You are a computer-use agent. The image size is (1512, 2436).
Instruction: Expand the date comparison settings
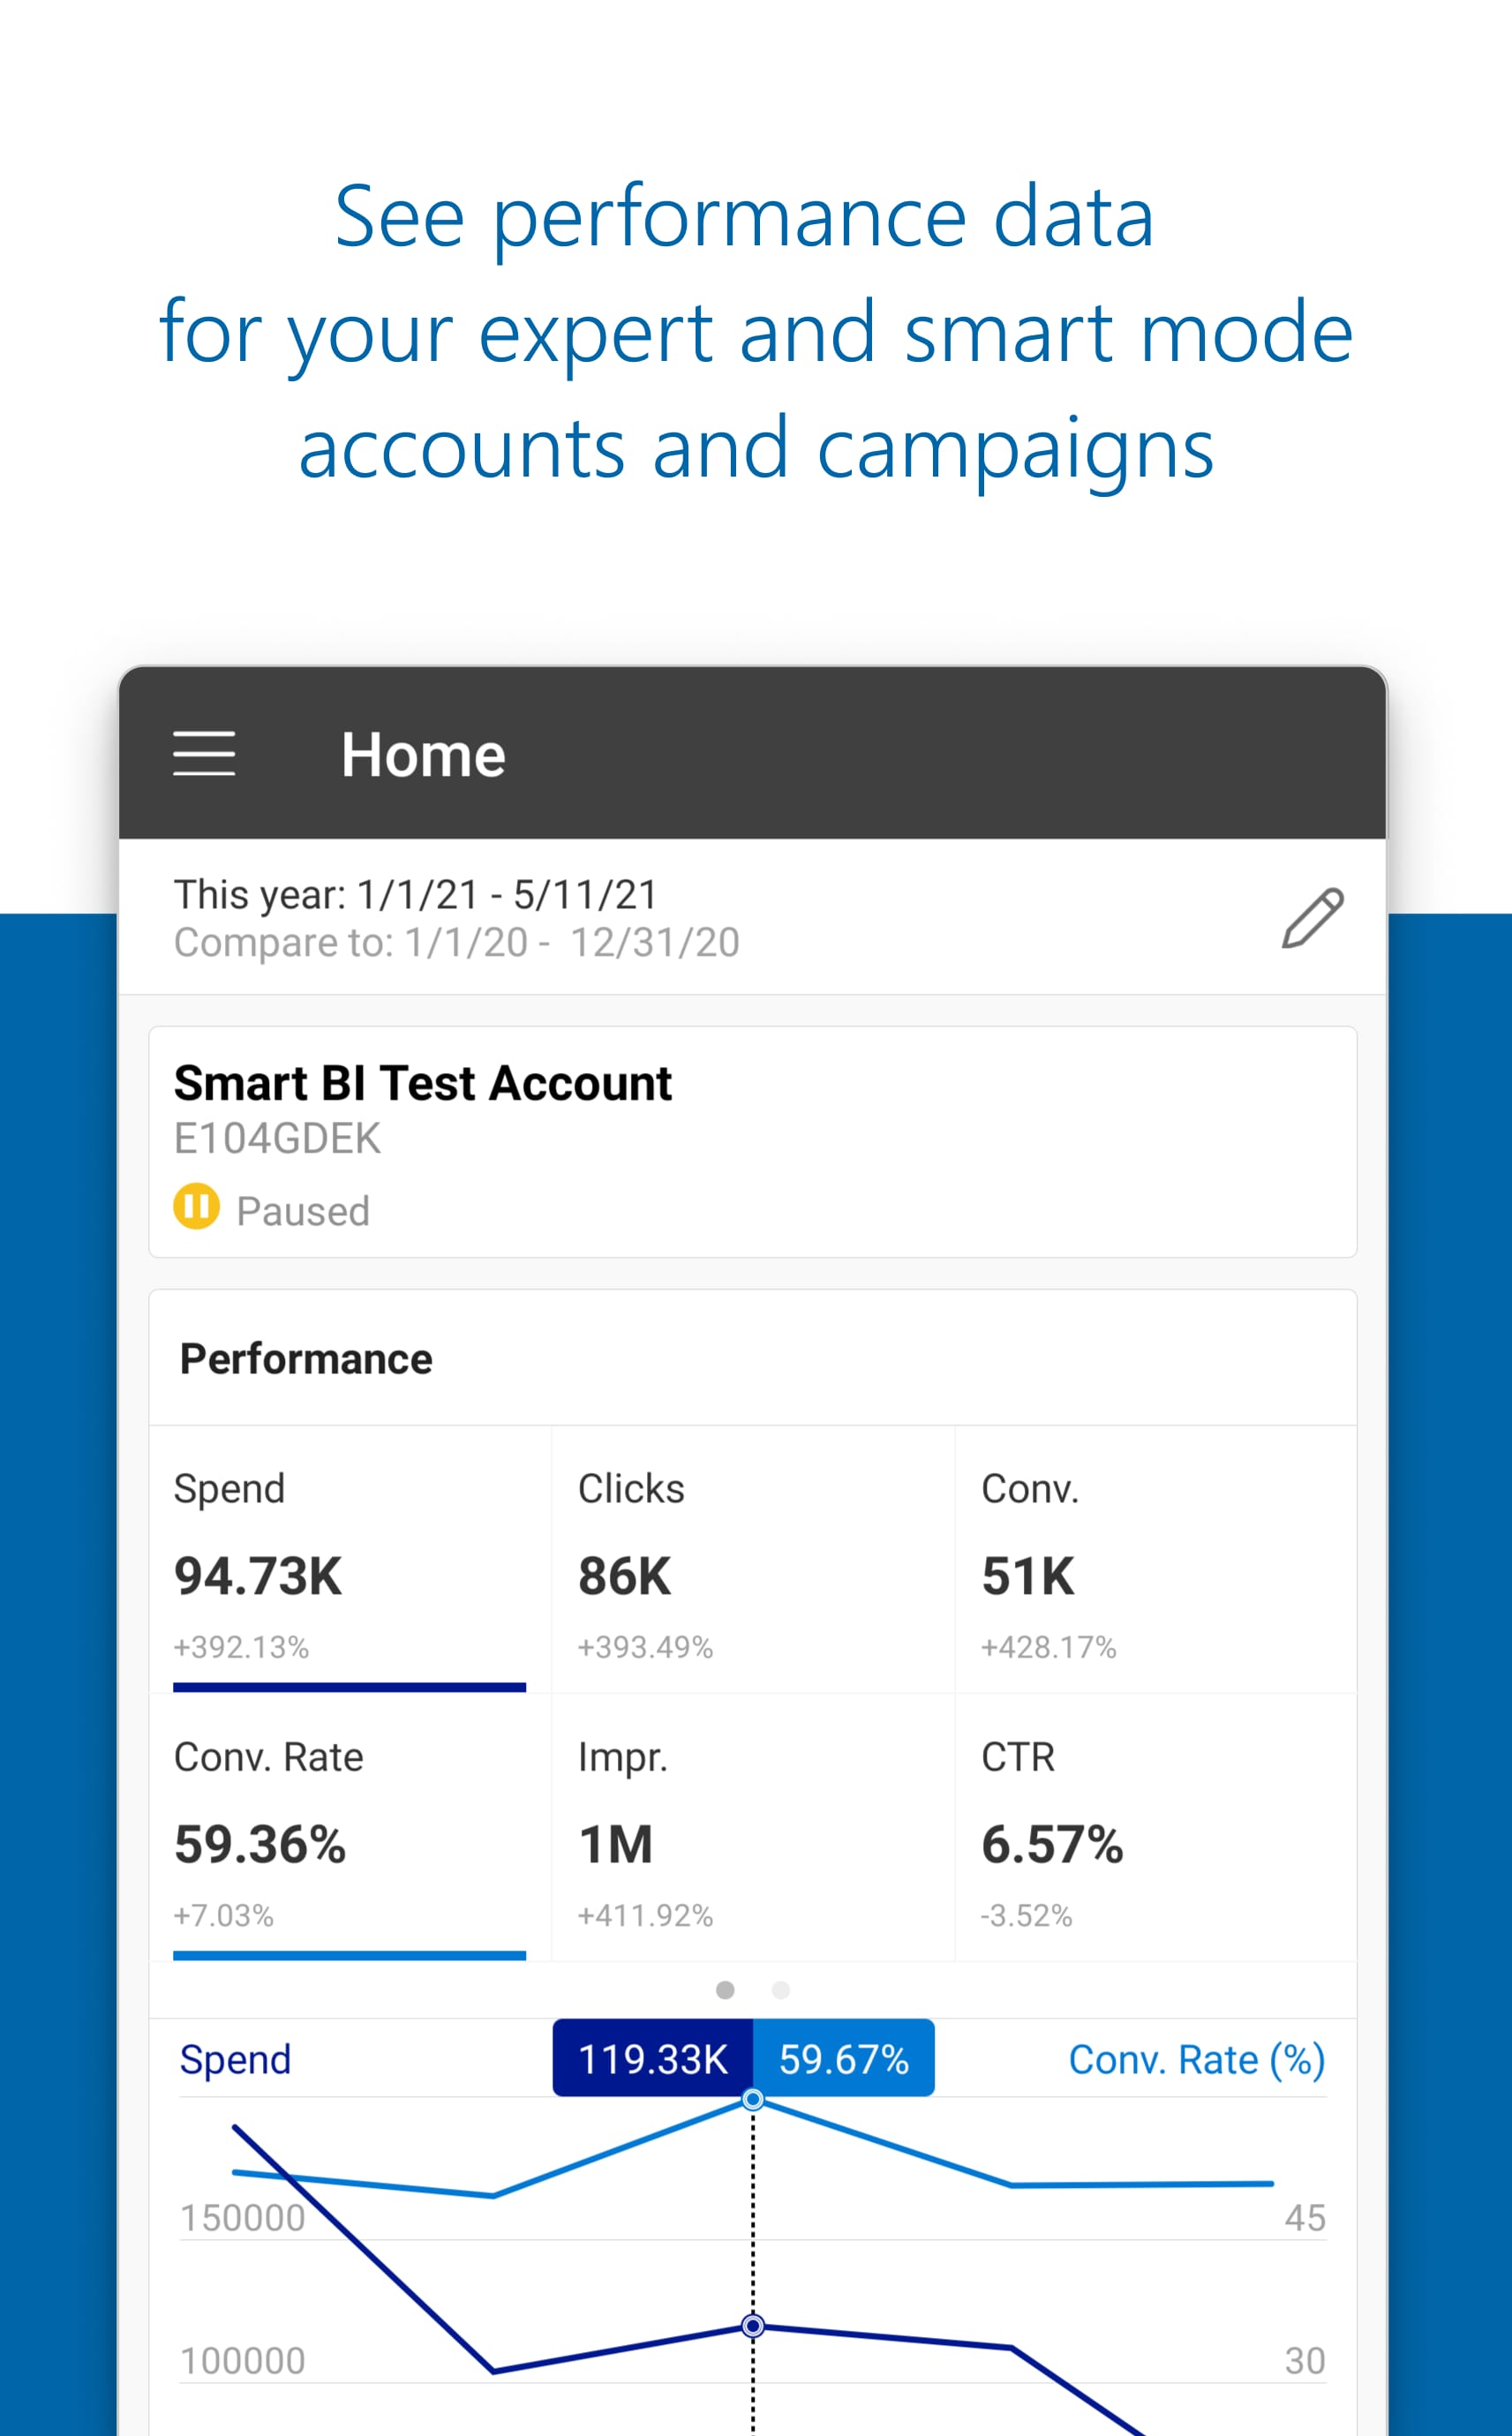[456, 941]
